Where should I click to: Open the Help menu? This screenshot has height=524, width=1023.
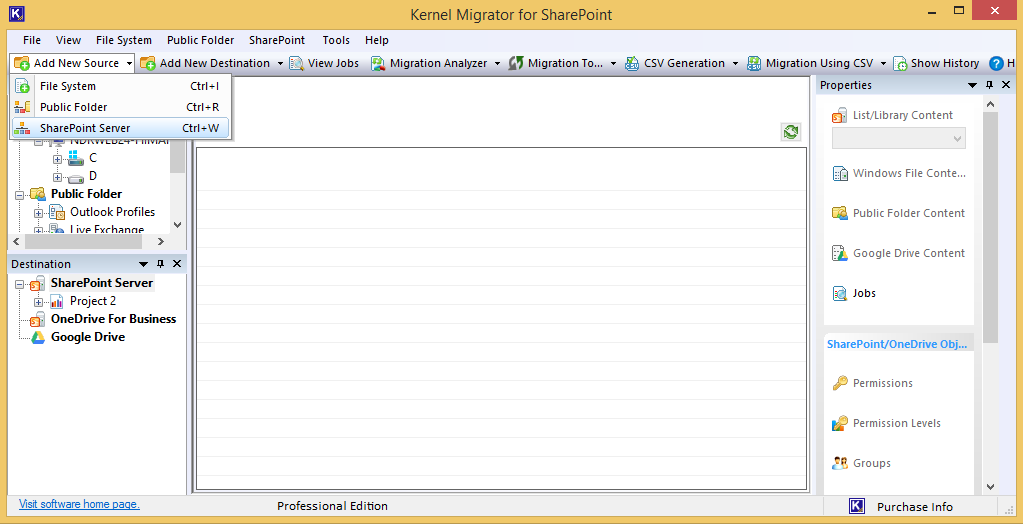(x=376, y=40)
